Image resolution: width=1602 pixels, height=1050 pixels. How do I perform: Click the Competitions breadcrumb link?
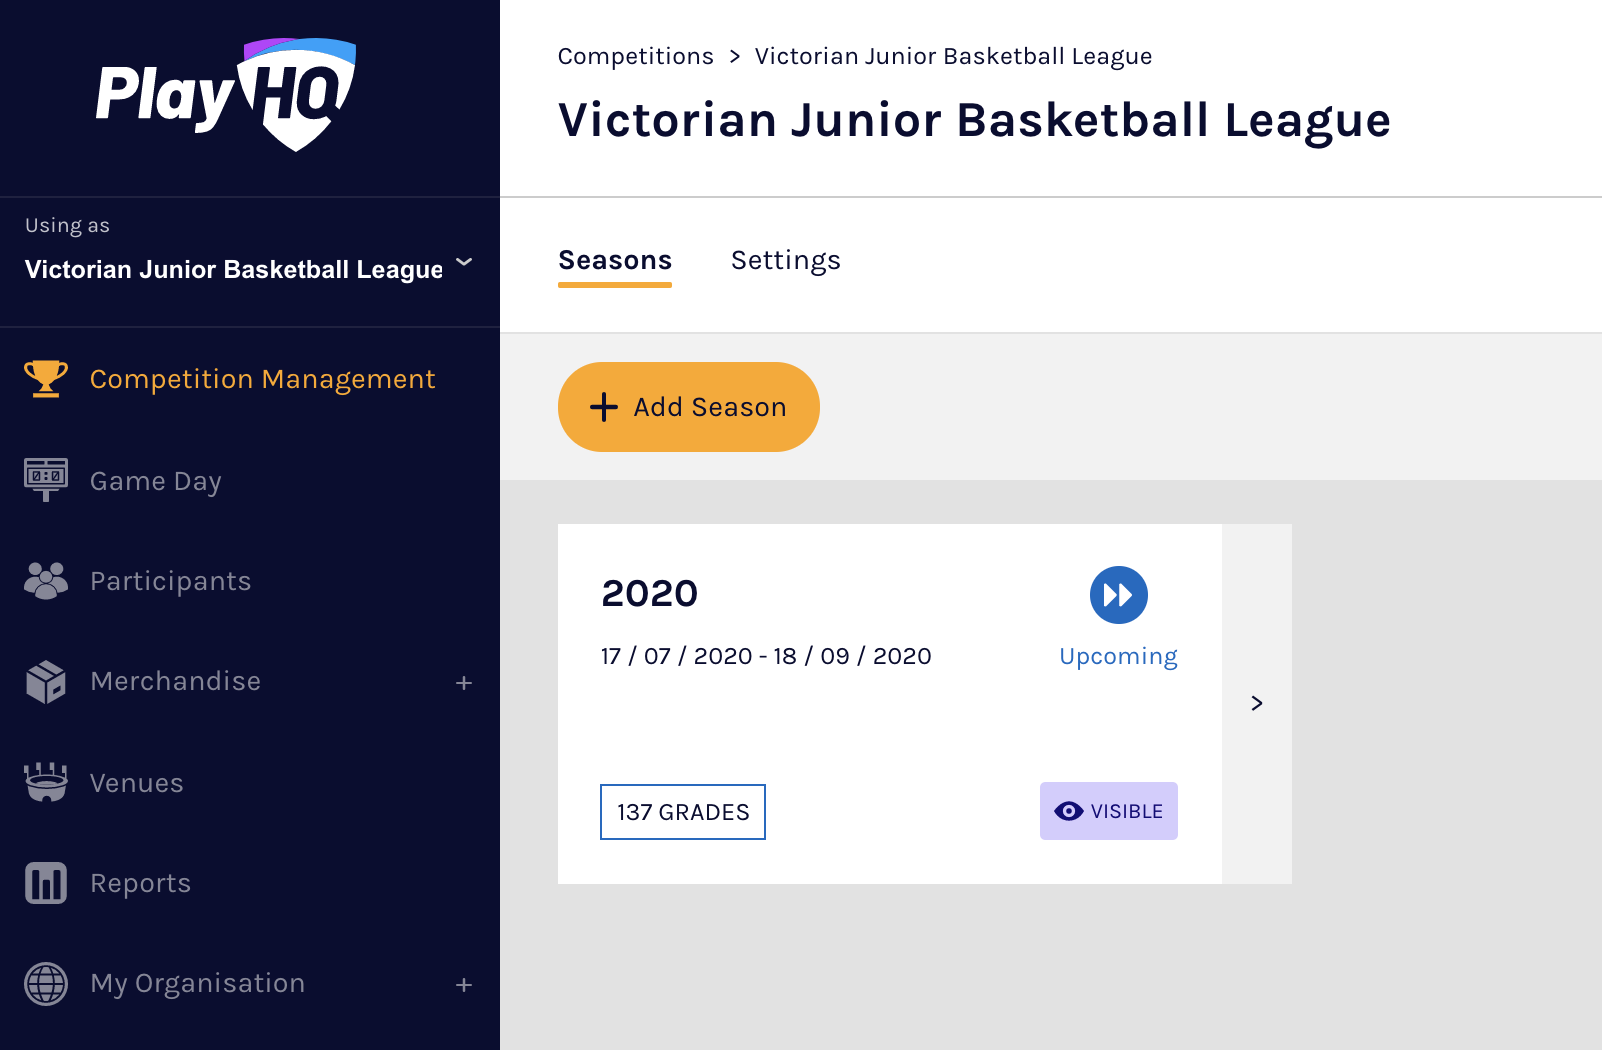(x=636, y=57)
